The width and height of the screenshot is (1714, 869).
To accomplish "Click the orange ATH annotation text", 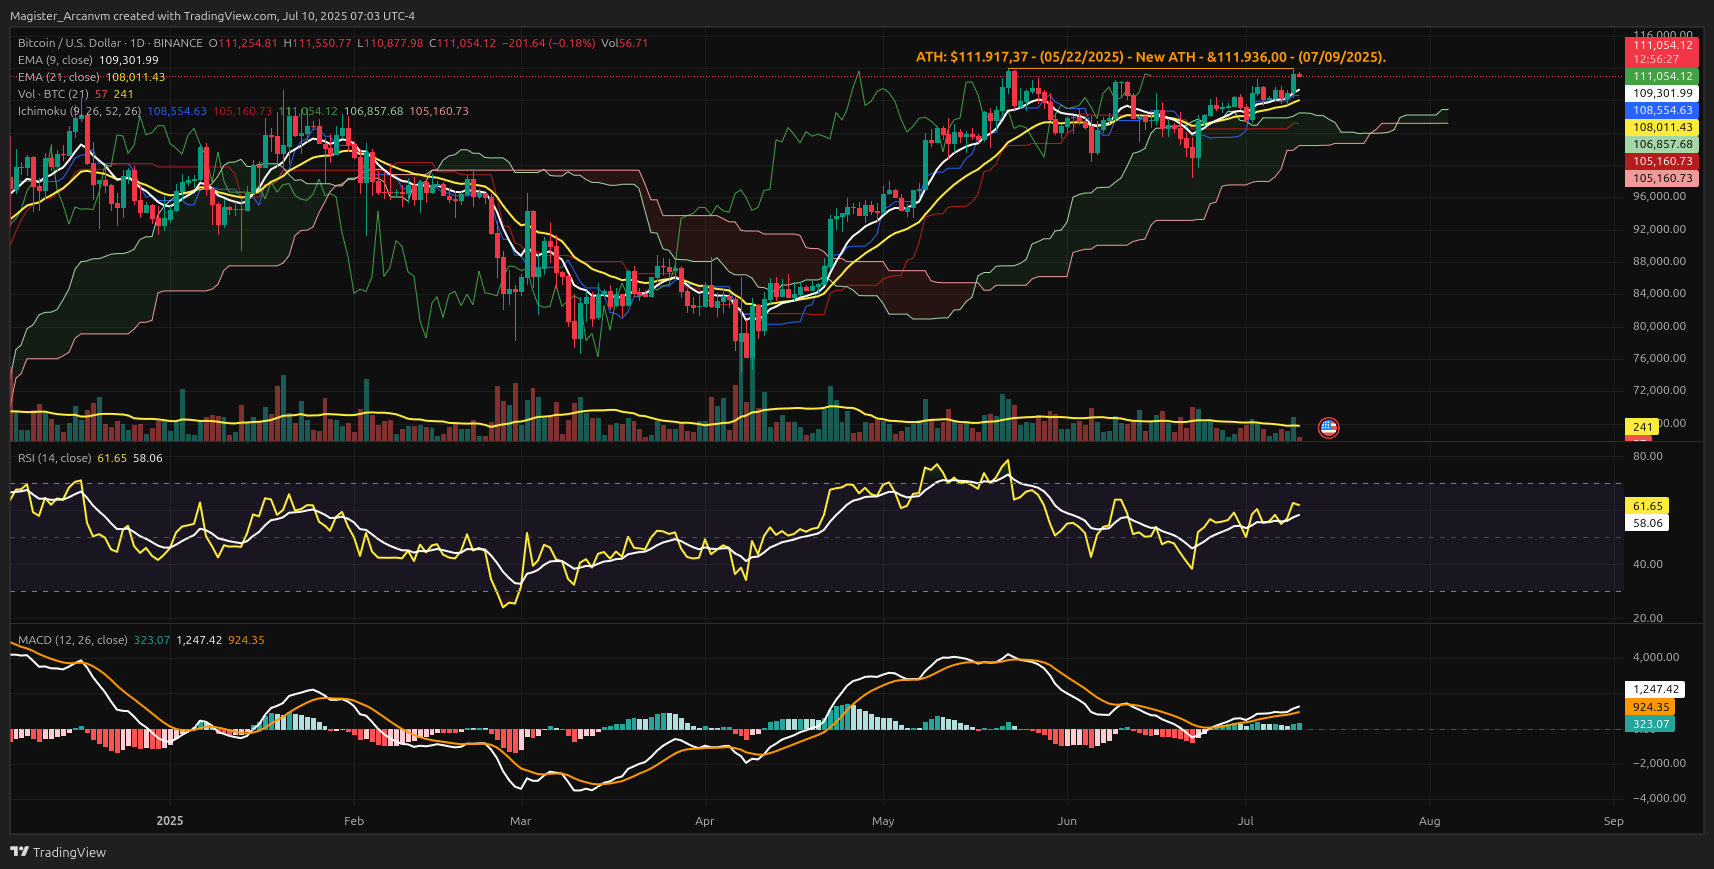I will click(1151, 57).
